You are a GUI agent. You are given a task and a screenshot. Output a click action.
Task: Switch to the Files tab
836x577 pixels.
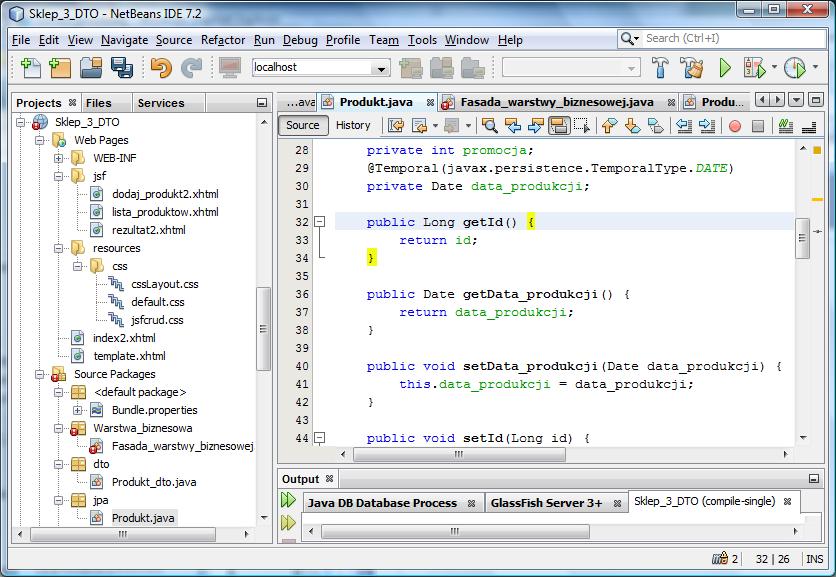99,103
